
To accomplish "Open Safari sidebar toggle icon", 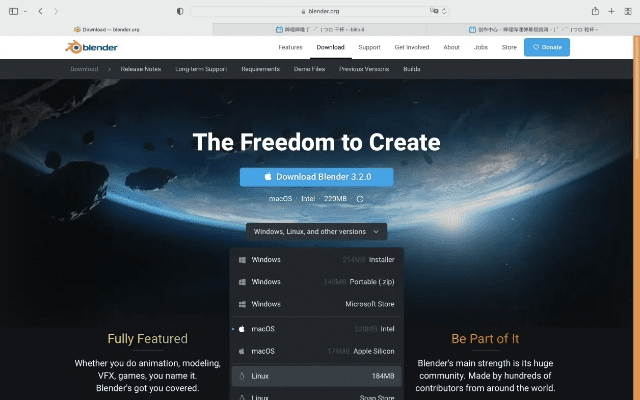I will [x=13, y=11].
